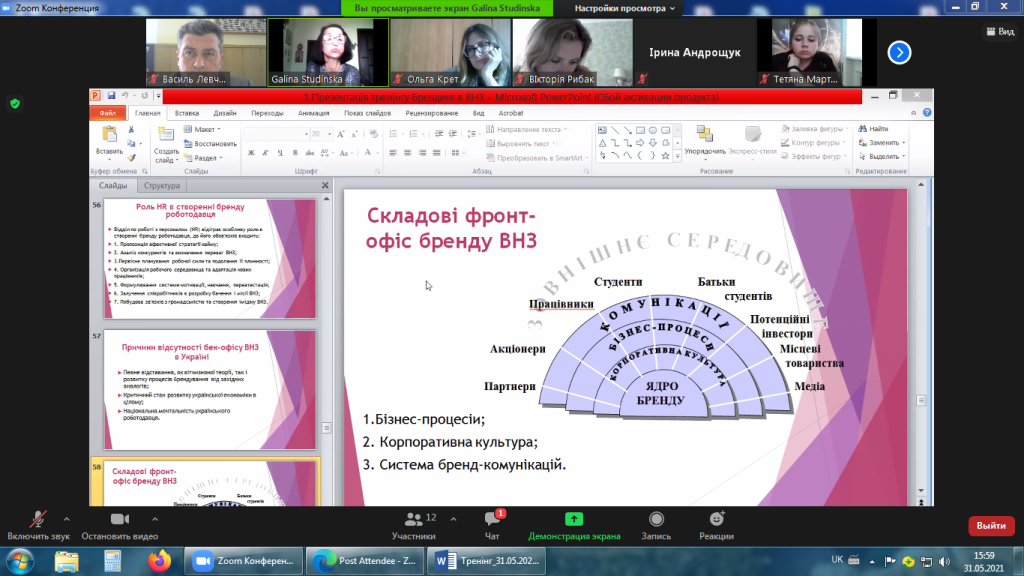Select Galina Studinska's video thumbnail
This screenshot has height=576, width=1024.
coord(327,52)
